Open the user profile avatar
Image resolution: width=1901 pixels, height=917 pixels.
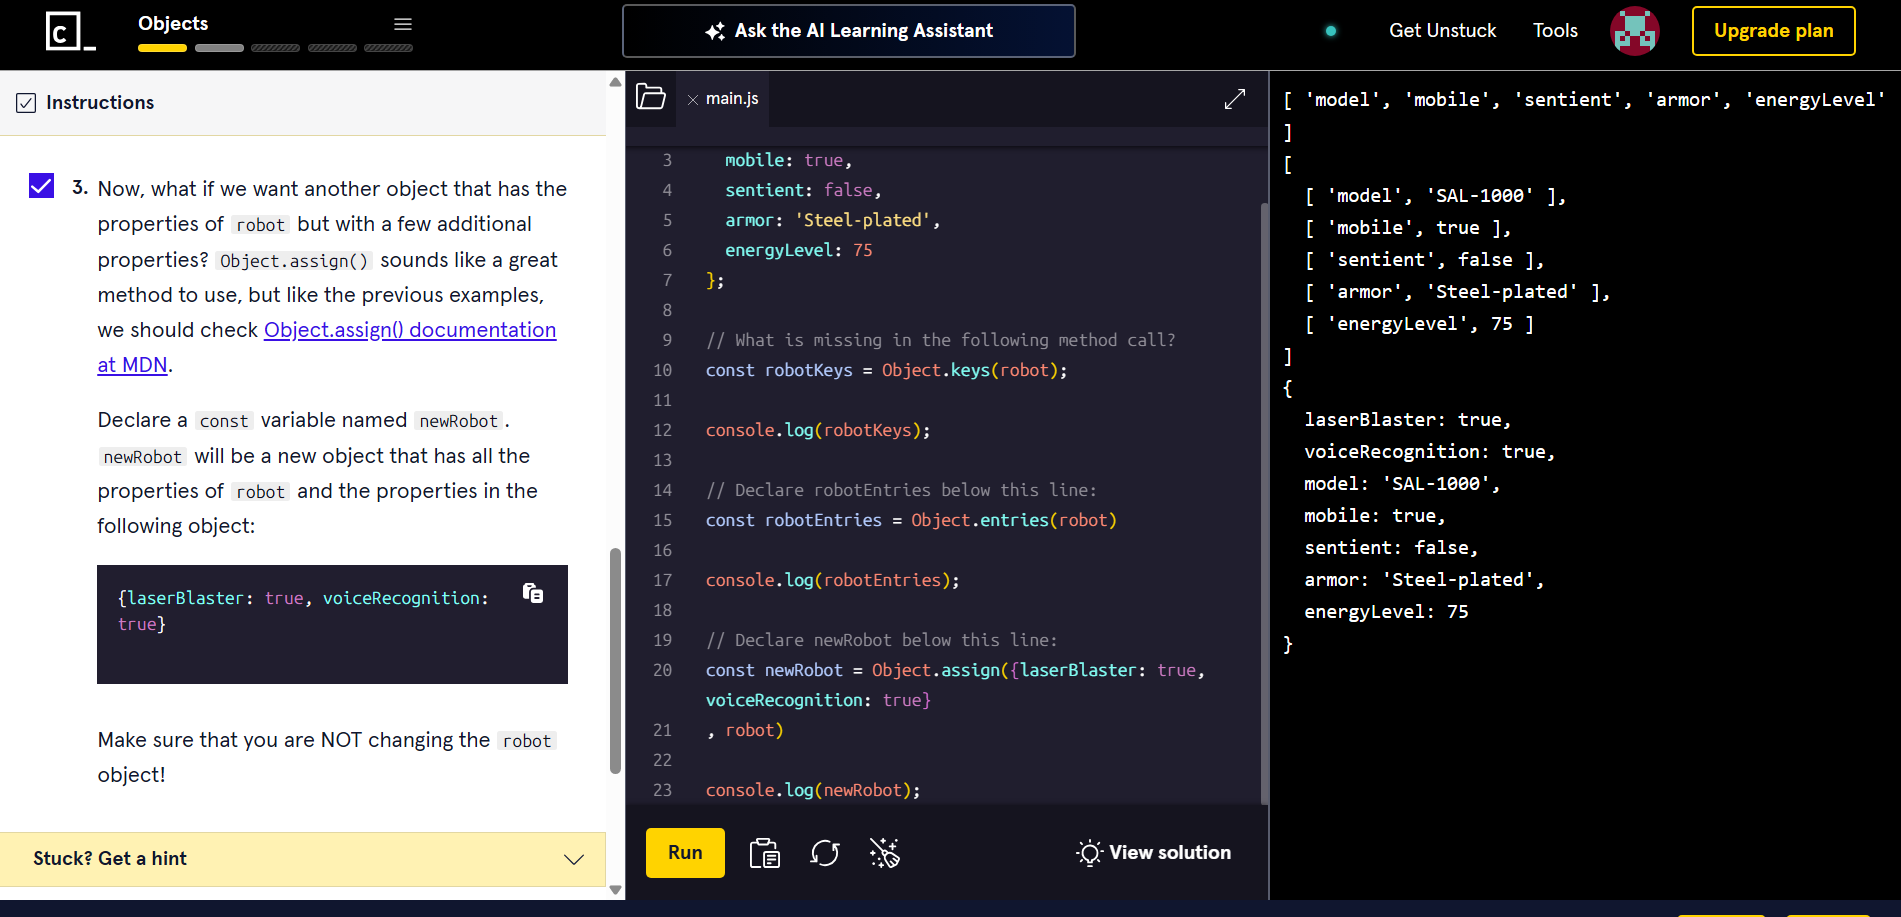1635,31
